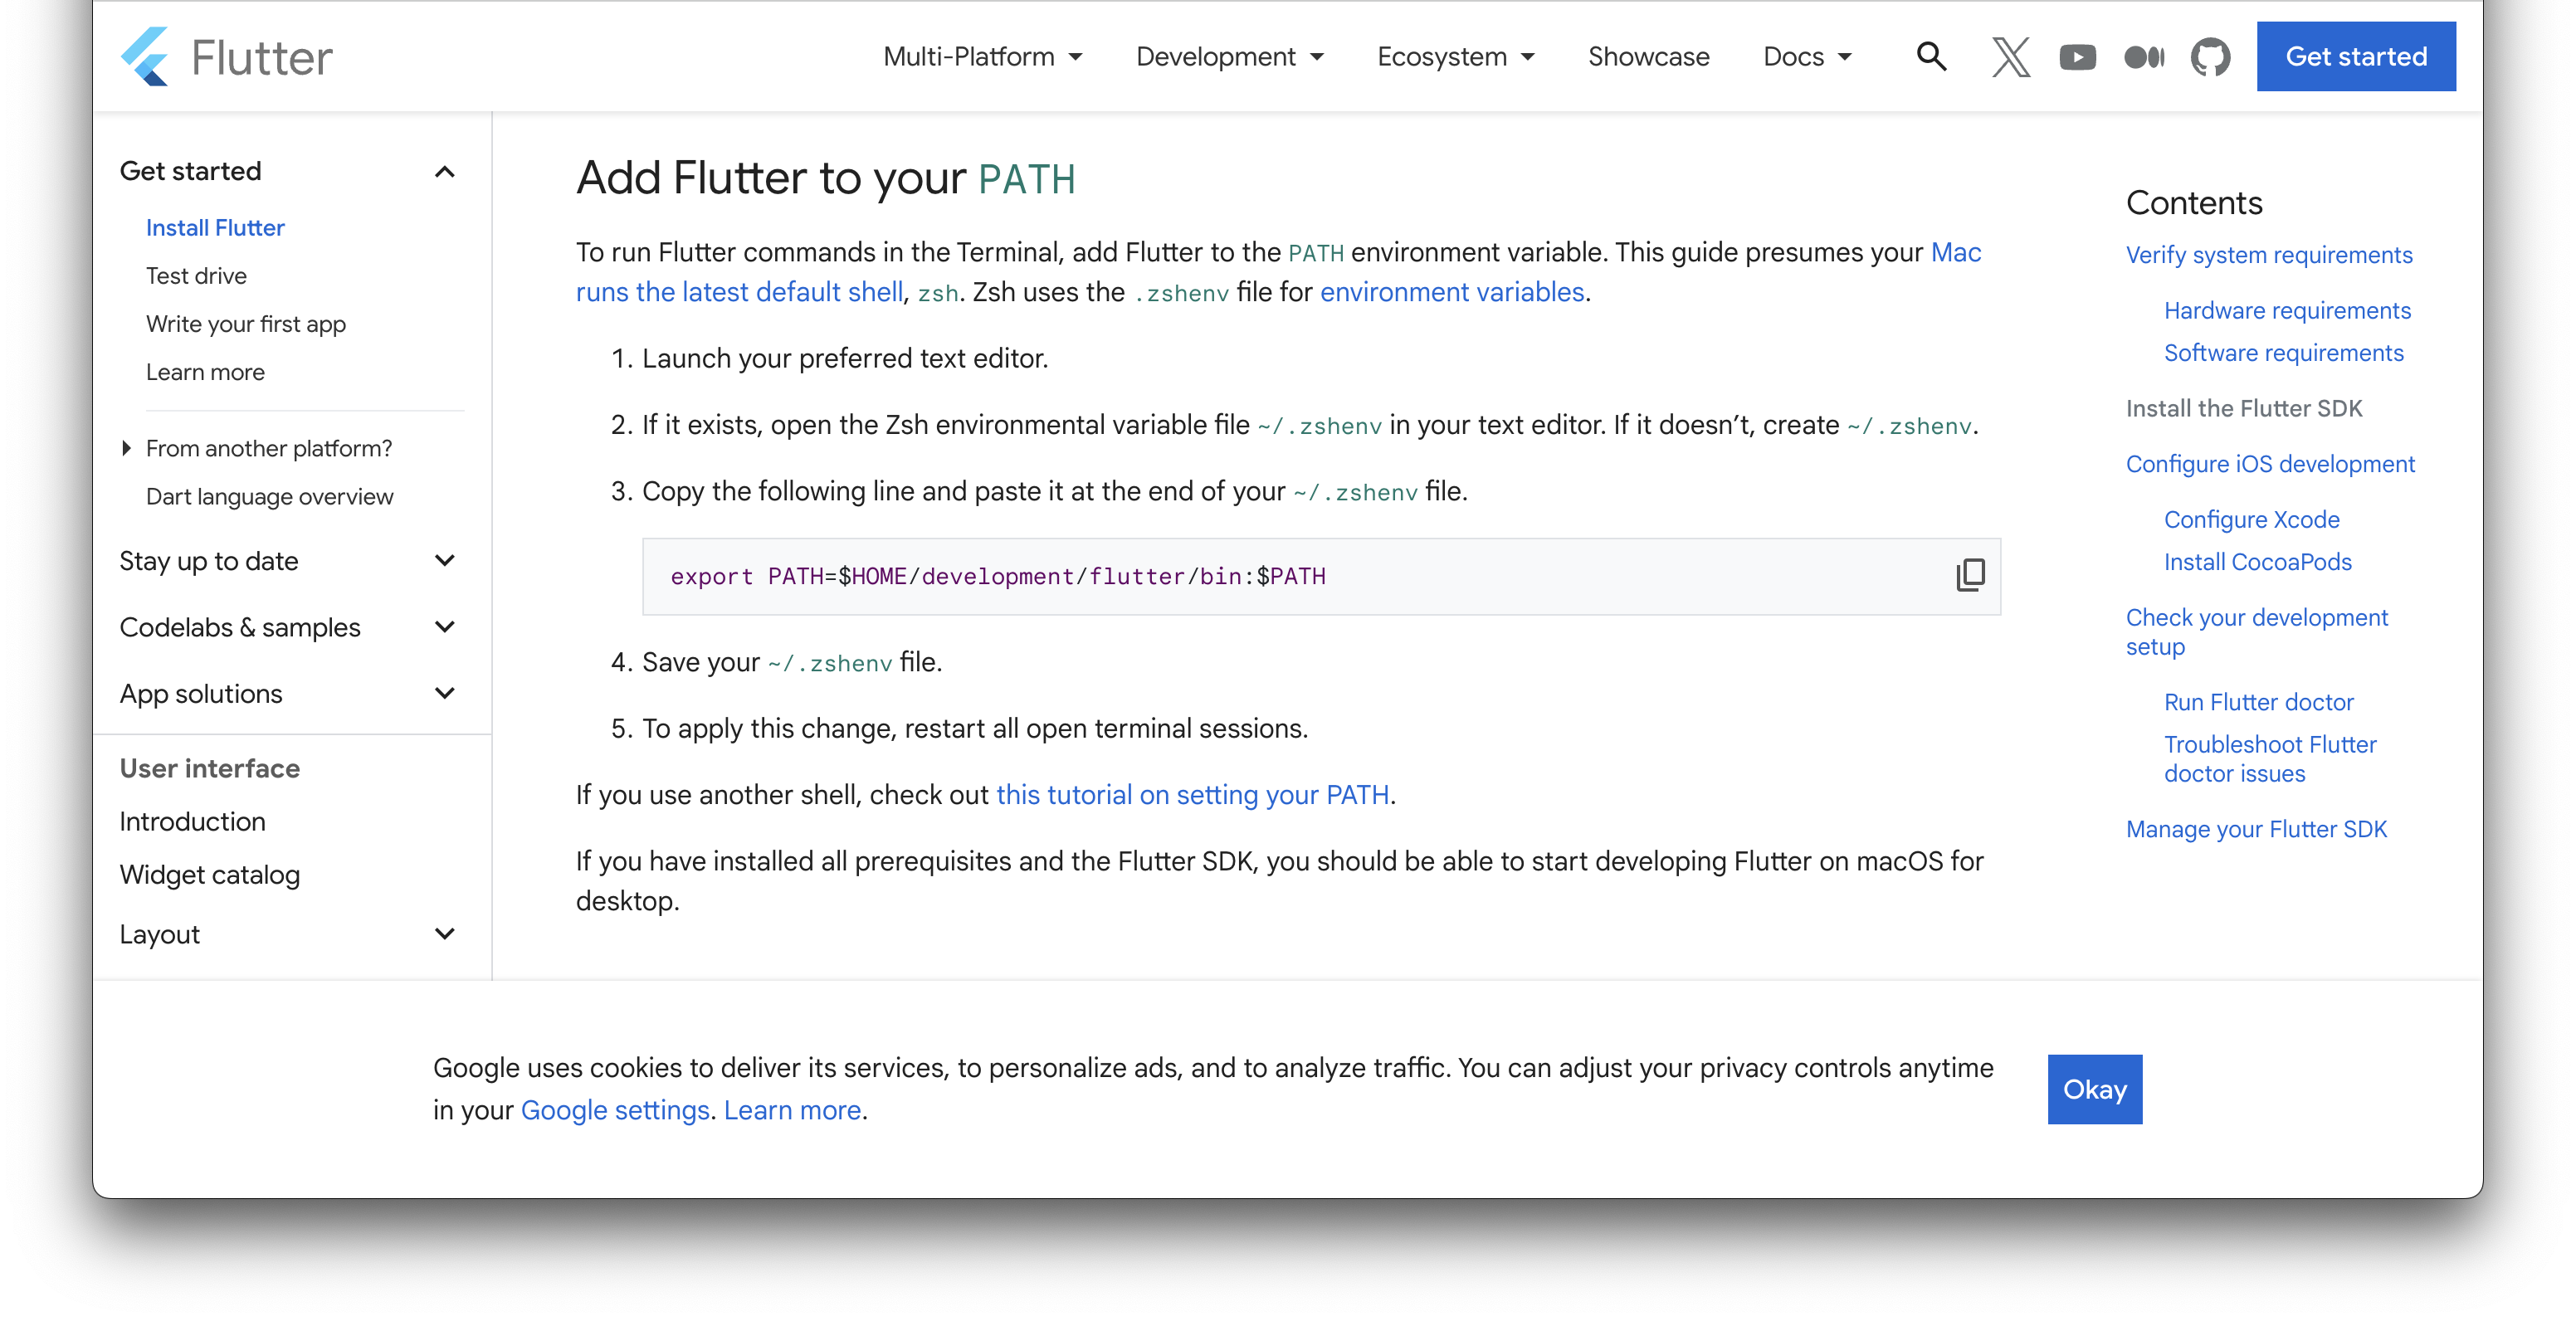Screen dimensions: 2576x1321
Task: Open the Development dropdown menu
Action: point(1229,57)
